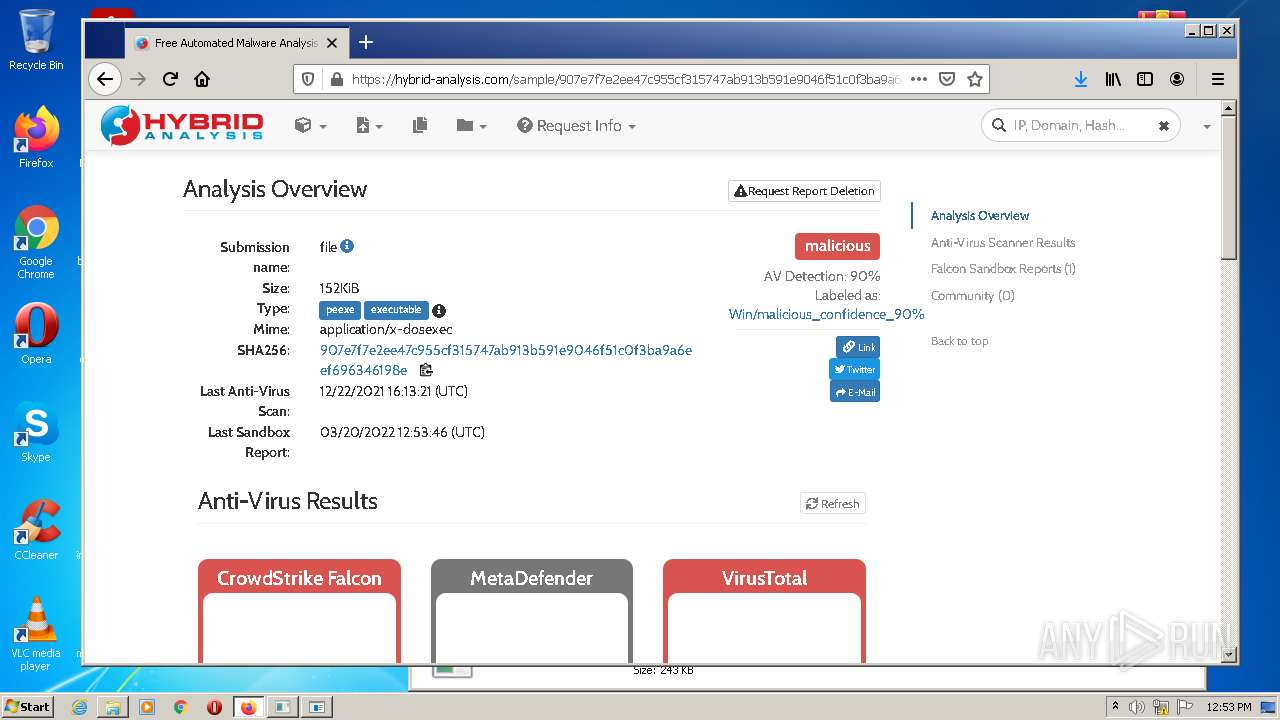Jump to Community (0) section

[x=972, y=295]
